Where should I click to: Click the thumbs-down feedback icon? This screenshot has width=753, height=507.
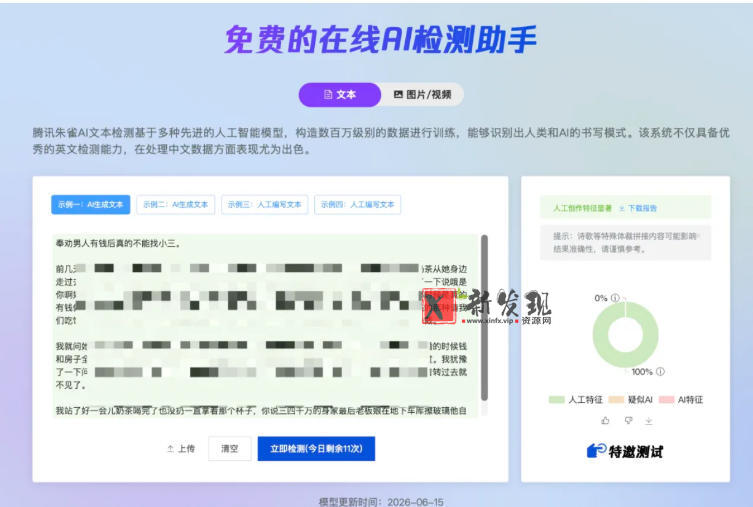point(628,421)
